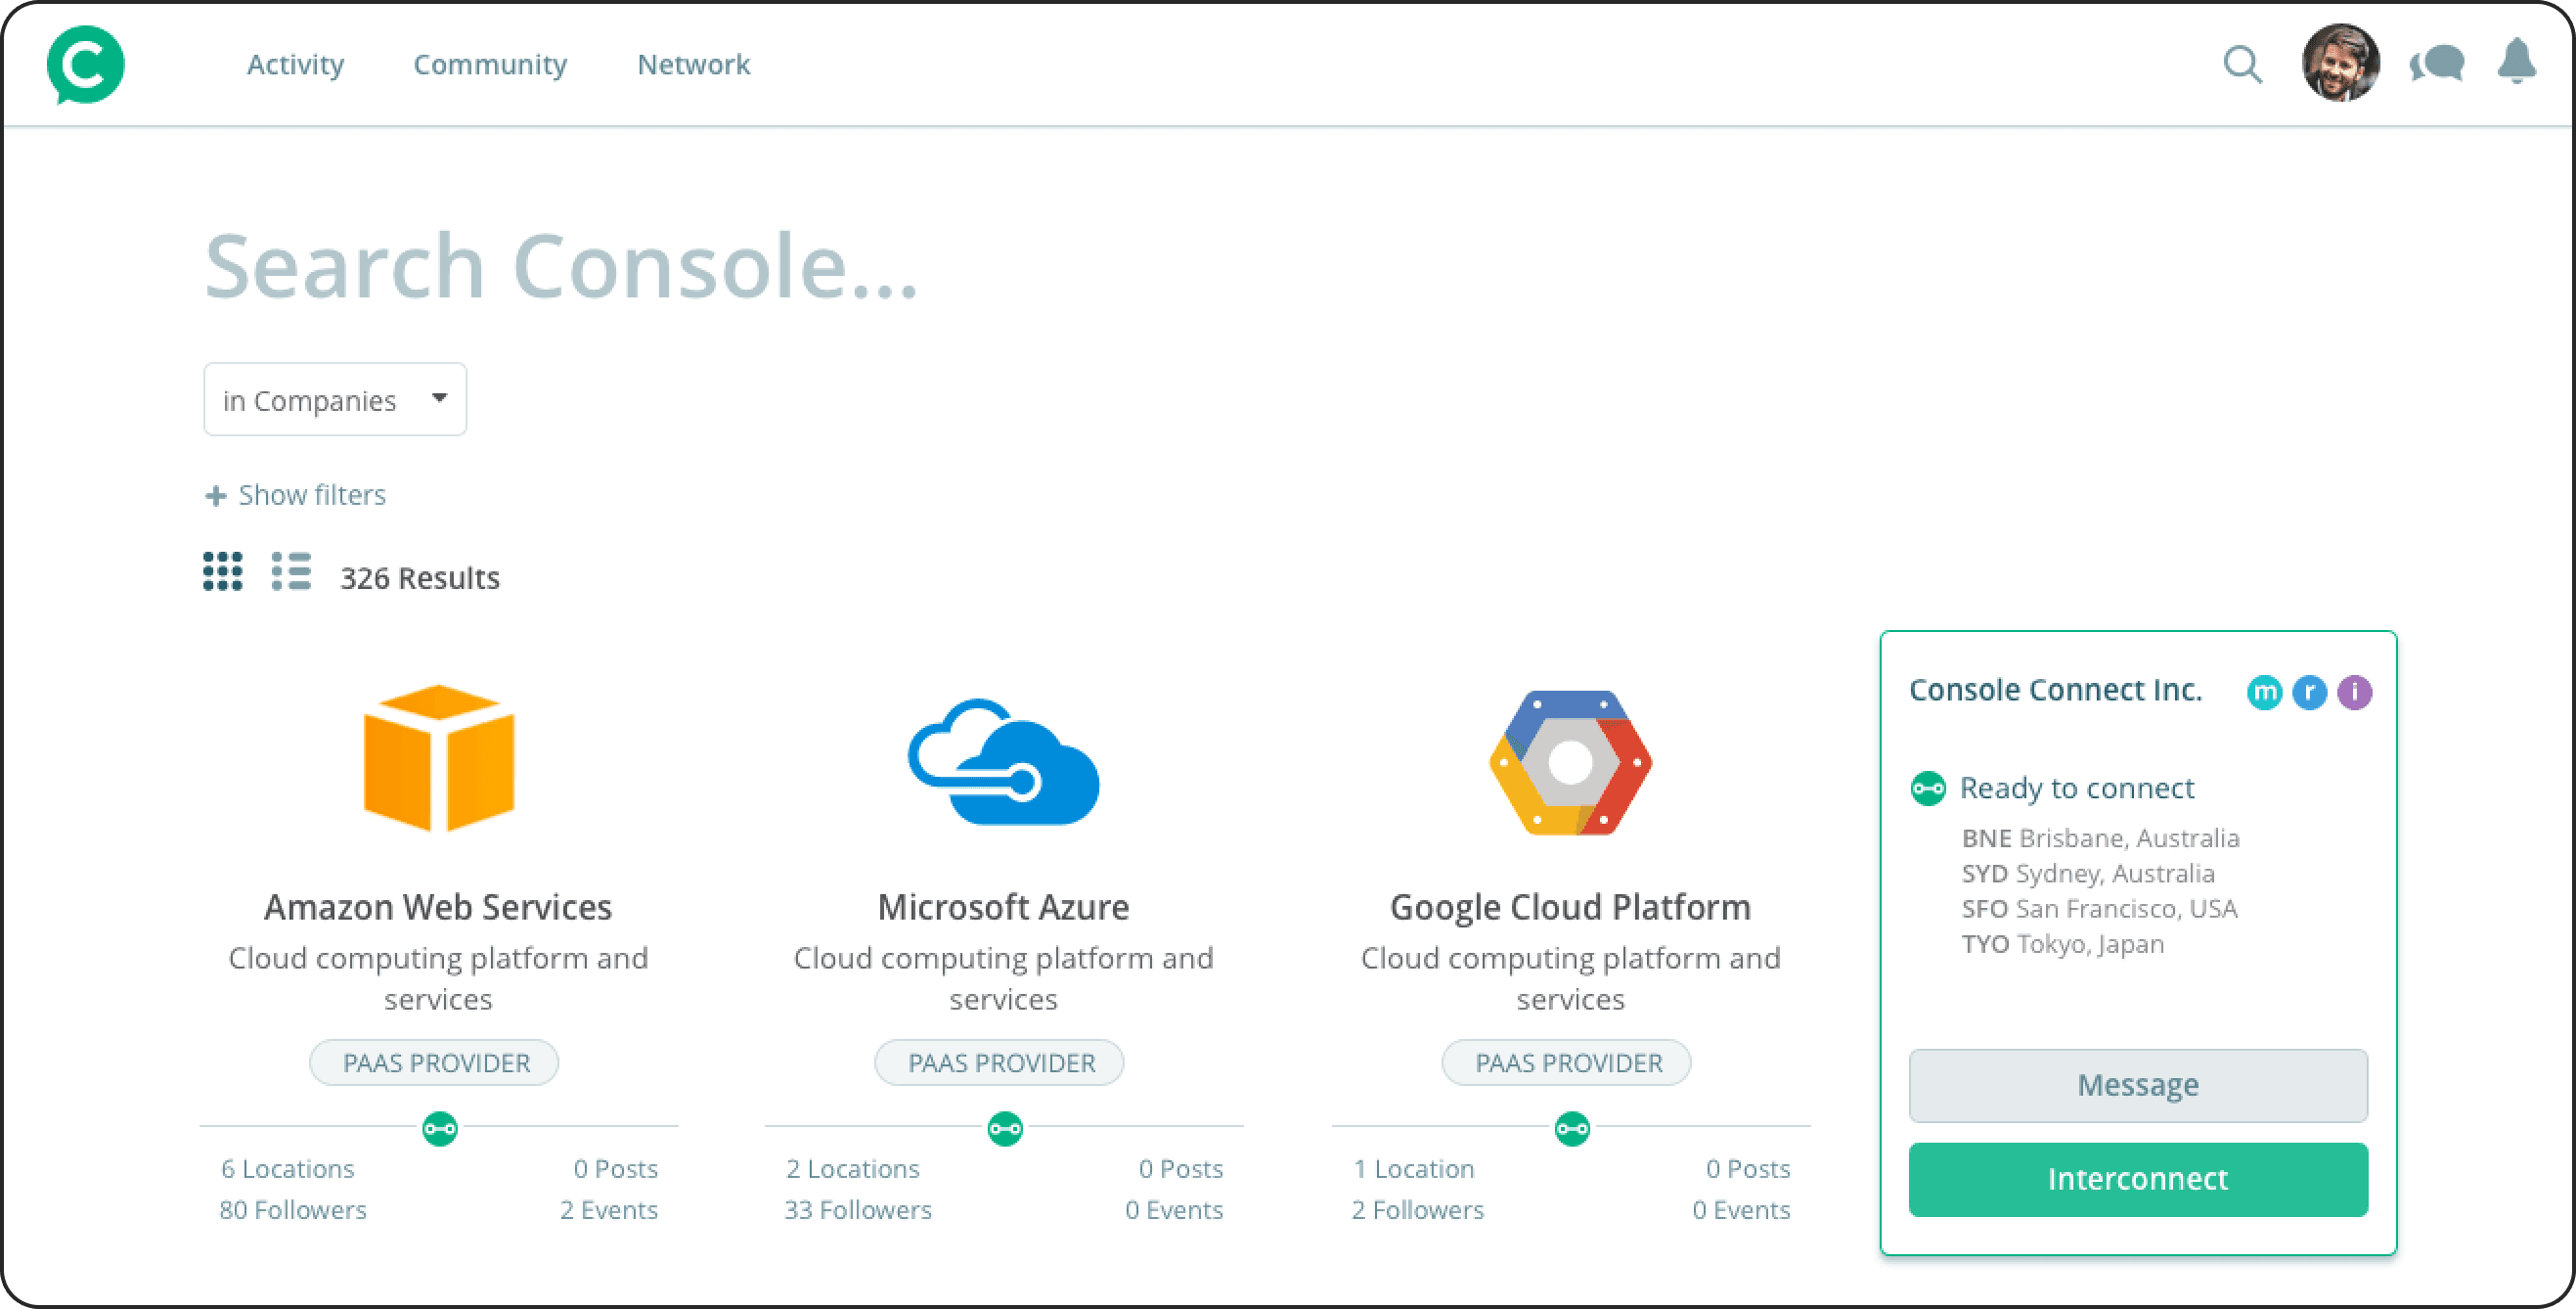Click the connect icon under Google Cloud Platform
The width and height of the screenshot is (2576, 1309).
pyautogui.click(x=1571, y=1129)
